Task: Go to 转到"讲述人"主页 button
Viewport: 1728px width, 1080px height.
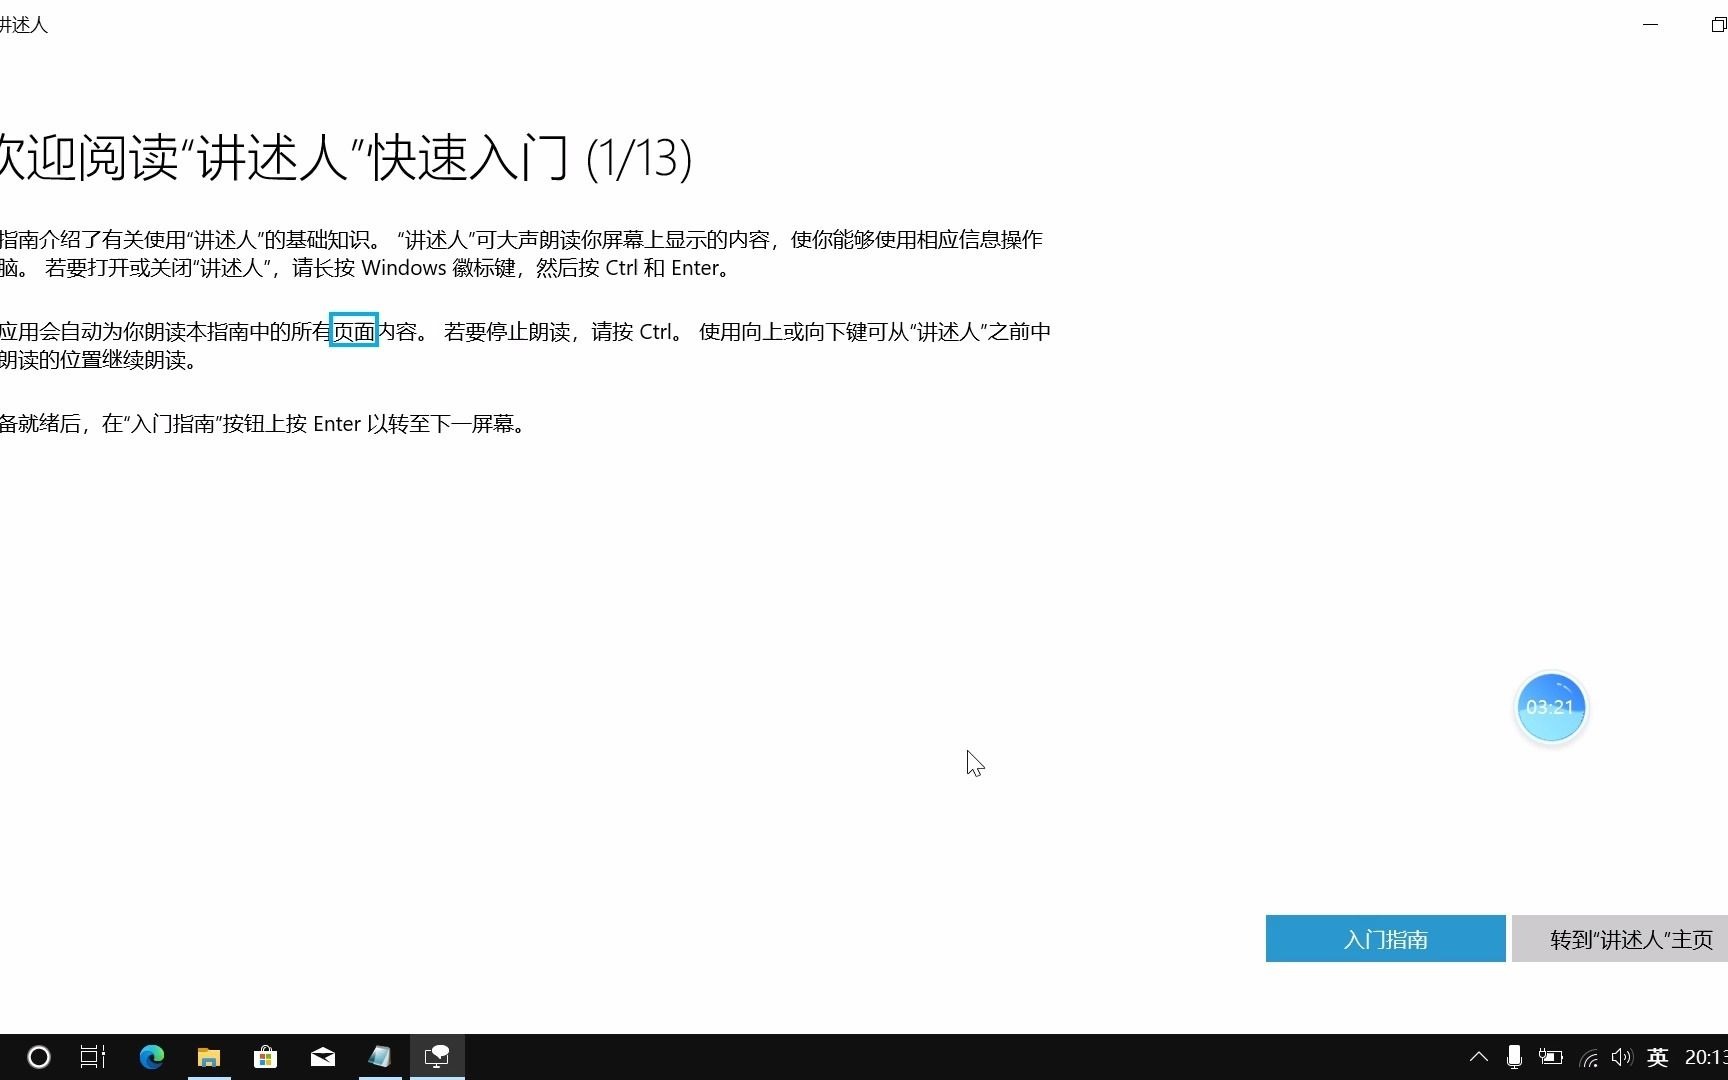Action: [1620, 939]
